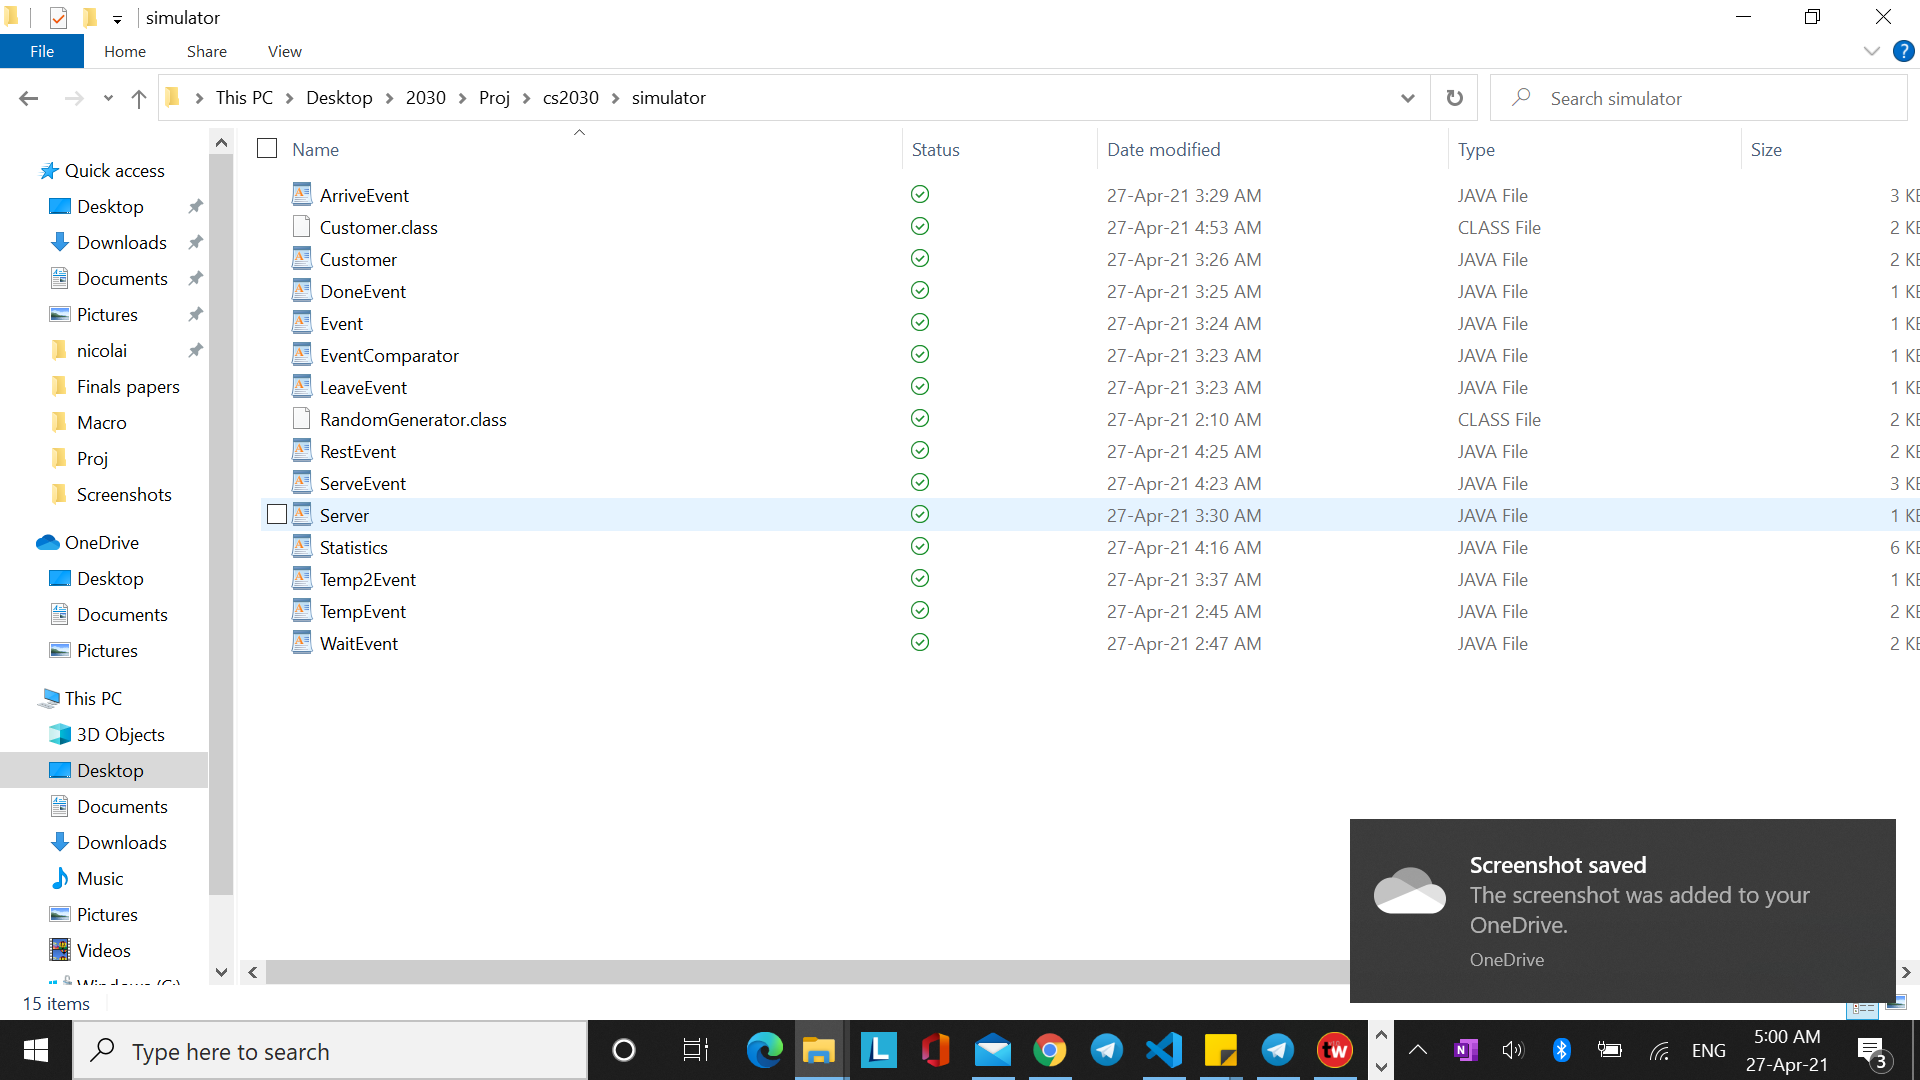Expand the address bar history dropdown
This screenshot has height=1080, width=1920.
[x=1407, y=98]
